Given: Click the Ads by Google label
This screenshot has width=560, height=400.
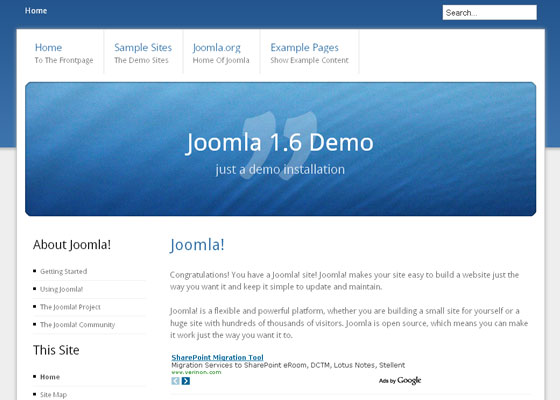Looking at the screenshot, I should coord(400,381).
